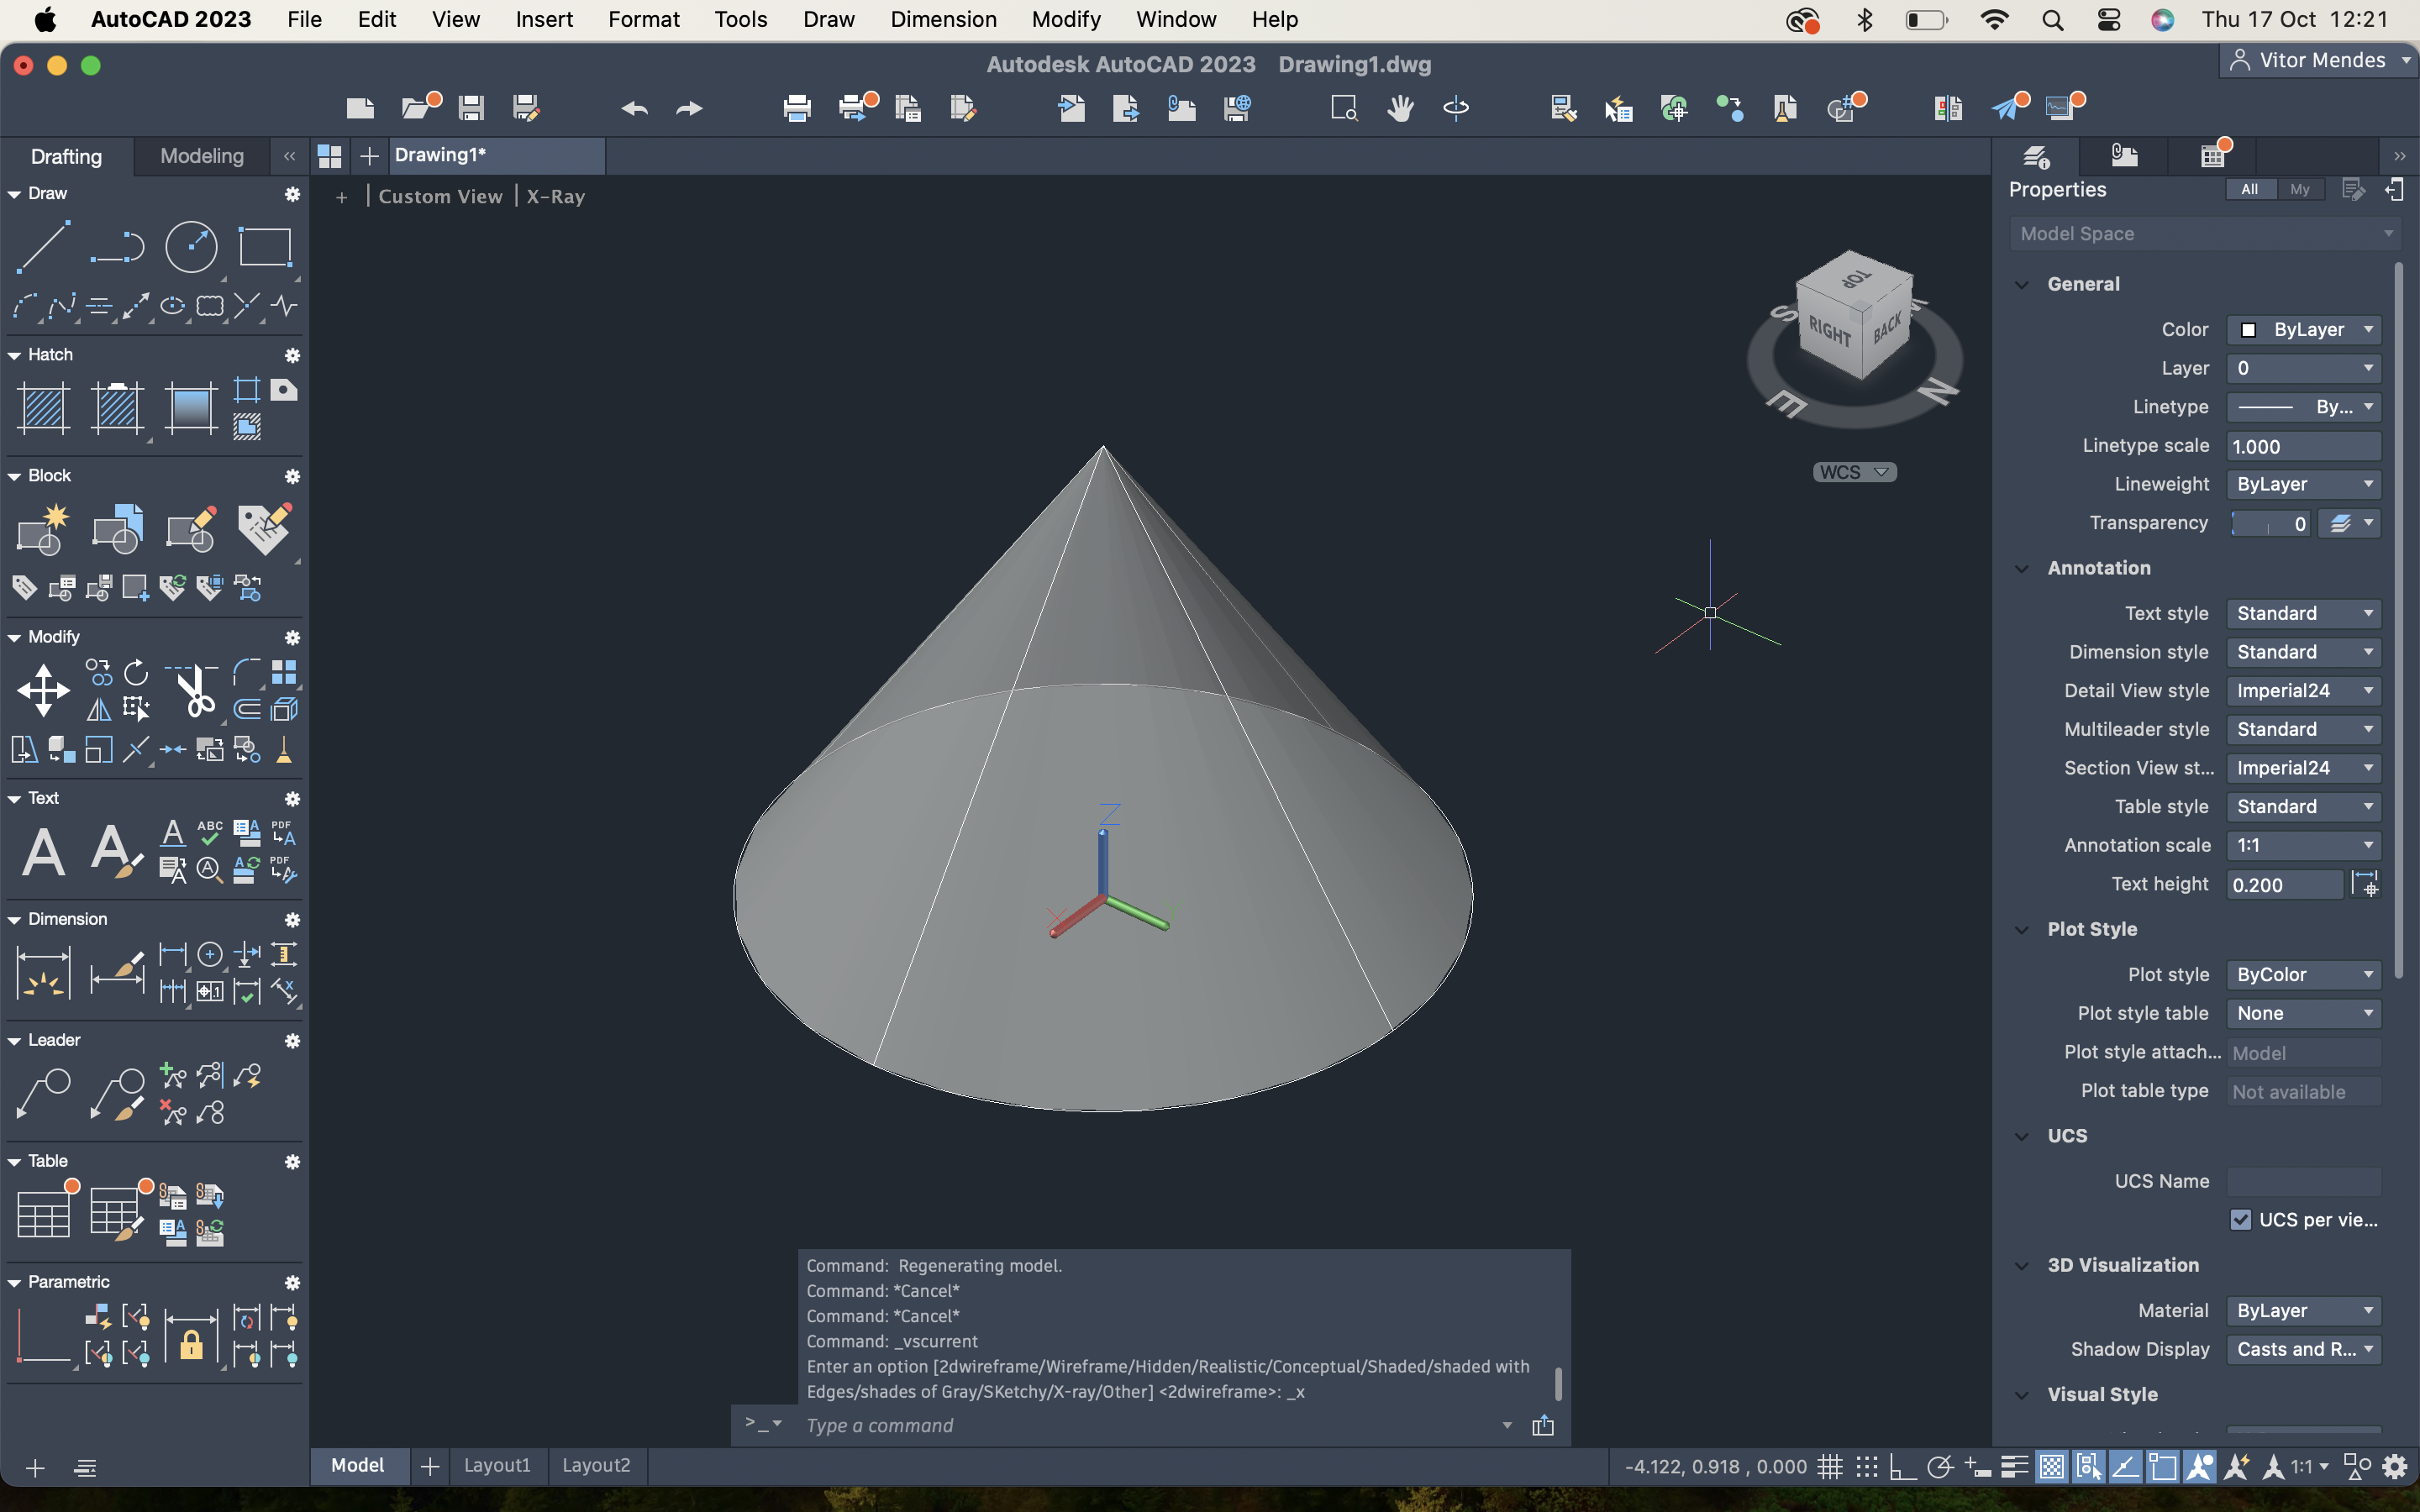
Task: Select the Circle tool
Action: coord(191,246)
